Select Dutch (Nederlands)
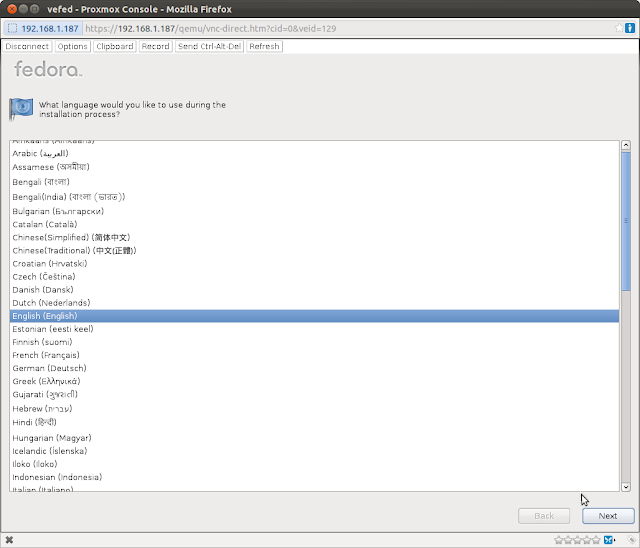 pos(314,303)
